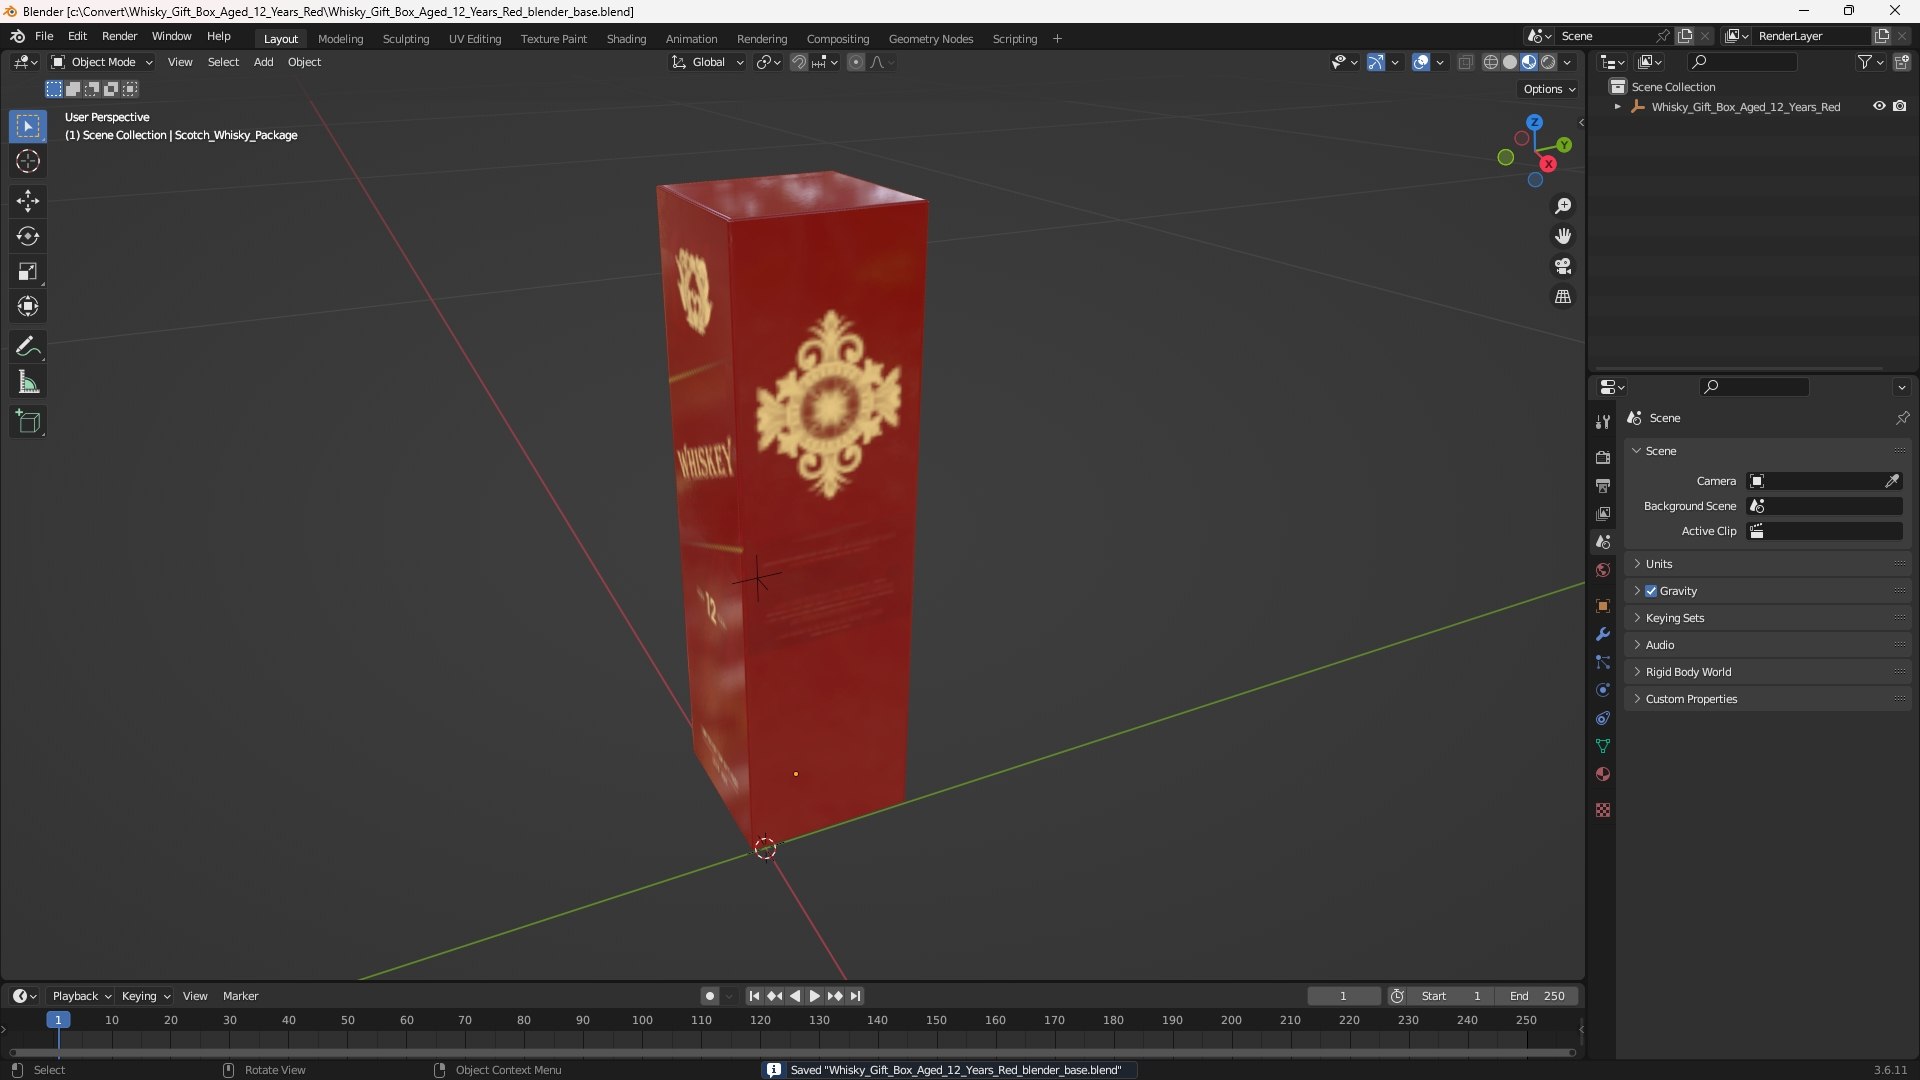This screenshot has width=1920, height=1080.
Task: Open Modifiers properties tab
Action: pos(1603,634)
